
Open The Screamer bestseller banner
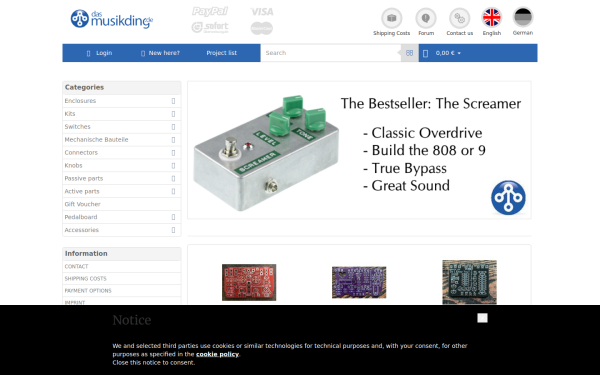pos(359,150)
